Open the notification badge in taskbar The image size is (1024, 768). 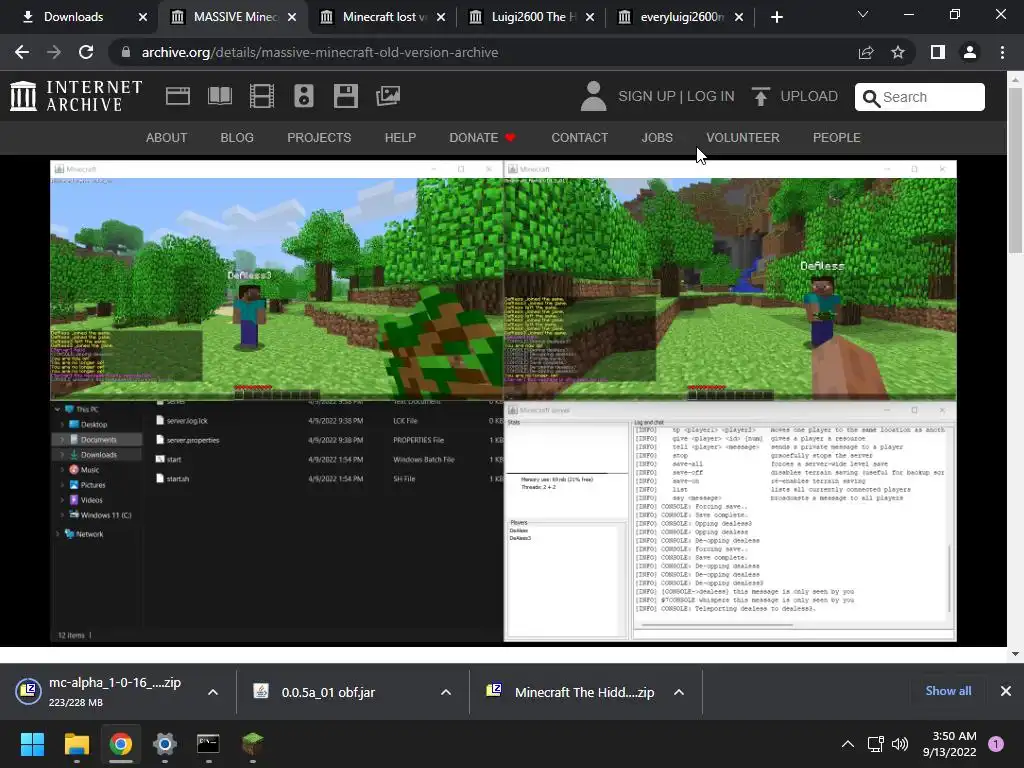tap(996, 744)
